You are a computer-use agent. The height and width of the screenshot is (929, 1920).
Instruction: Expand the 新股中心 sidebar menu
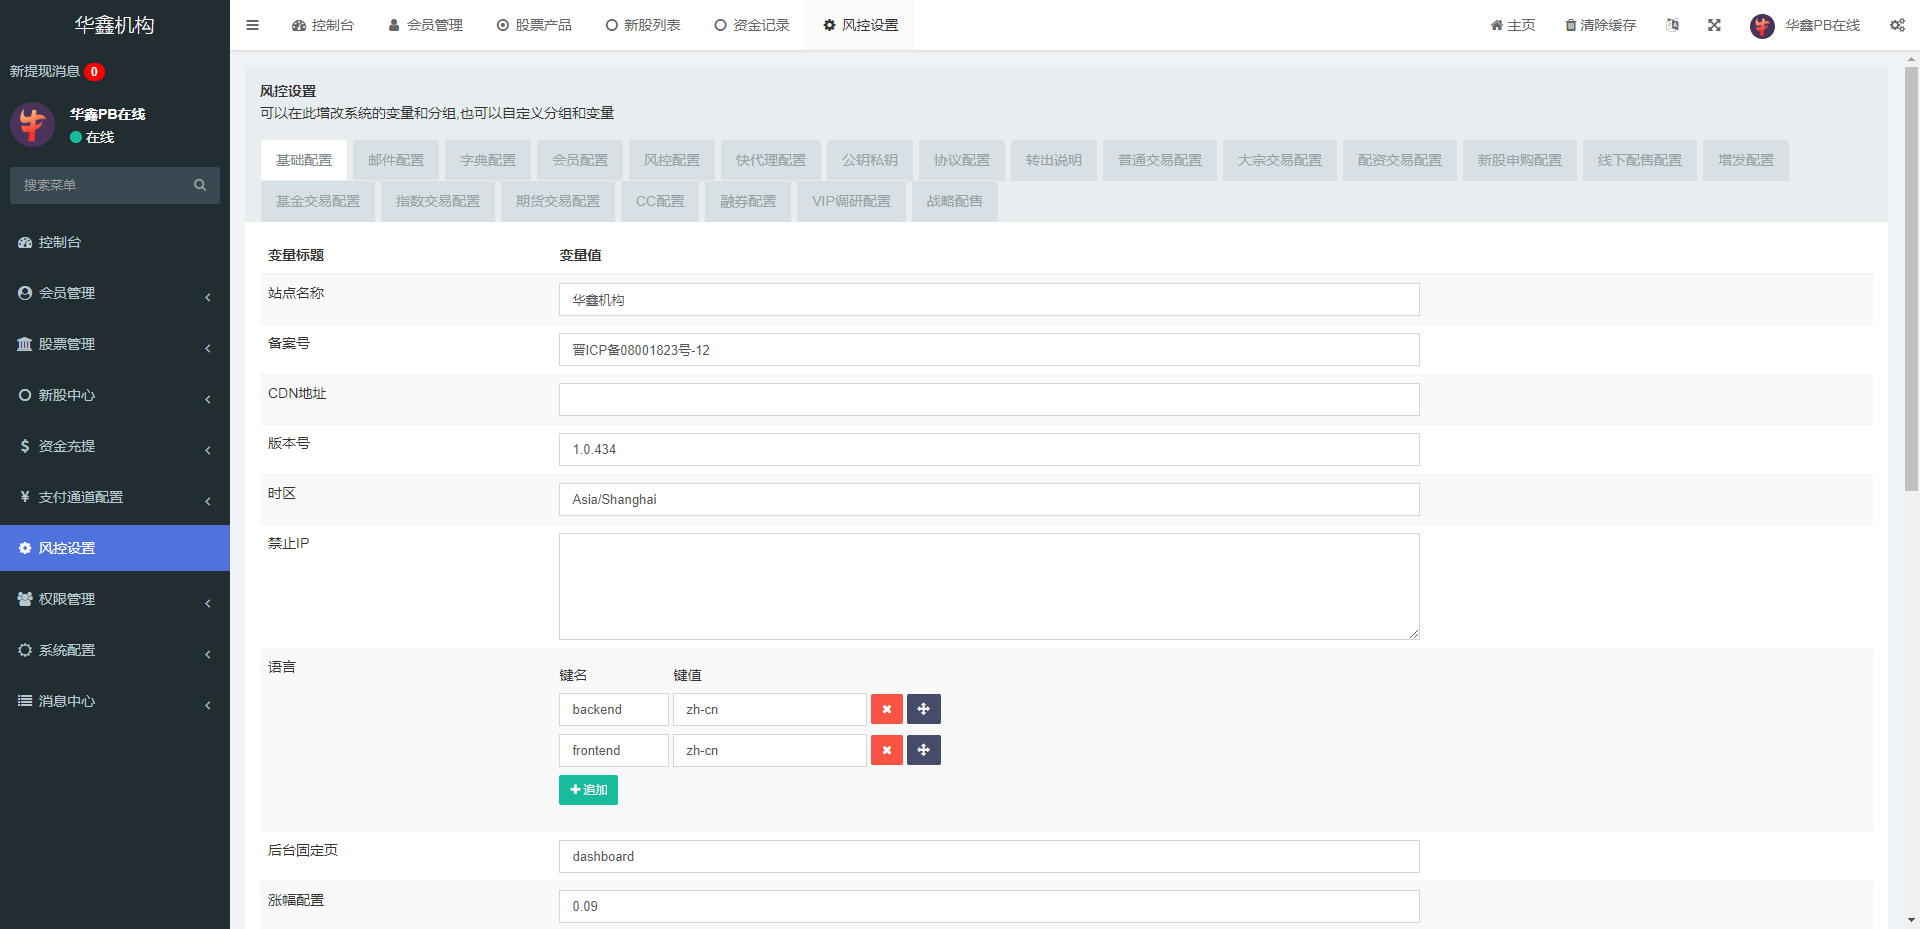tap(115, 395)
